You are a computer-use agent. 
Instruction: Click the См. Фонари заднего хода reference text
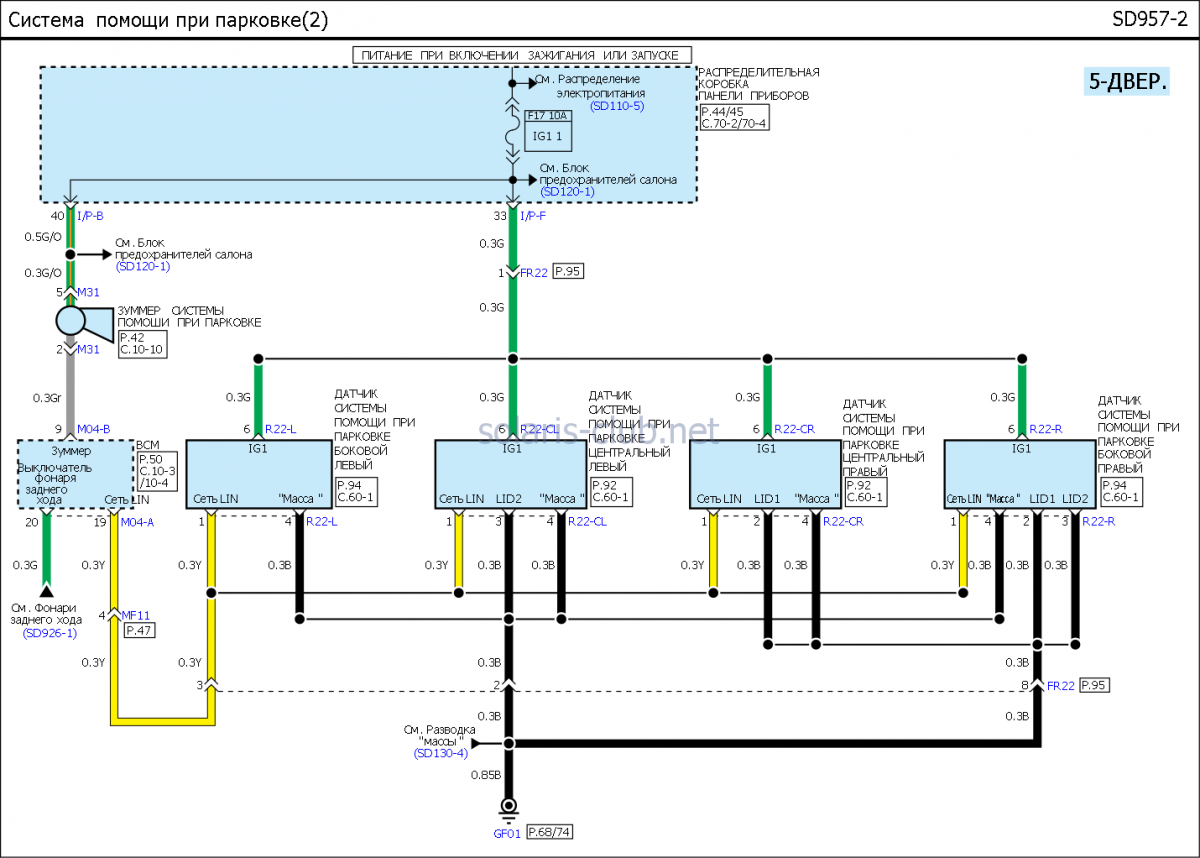[46, 613]
